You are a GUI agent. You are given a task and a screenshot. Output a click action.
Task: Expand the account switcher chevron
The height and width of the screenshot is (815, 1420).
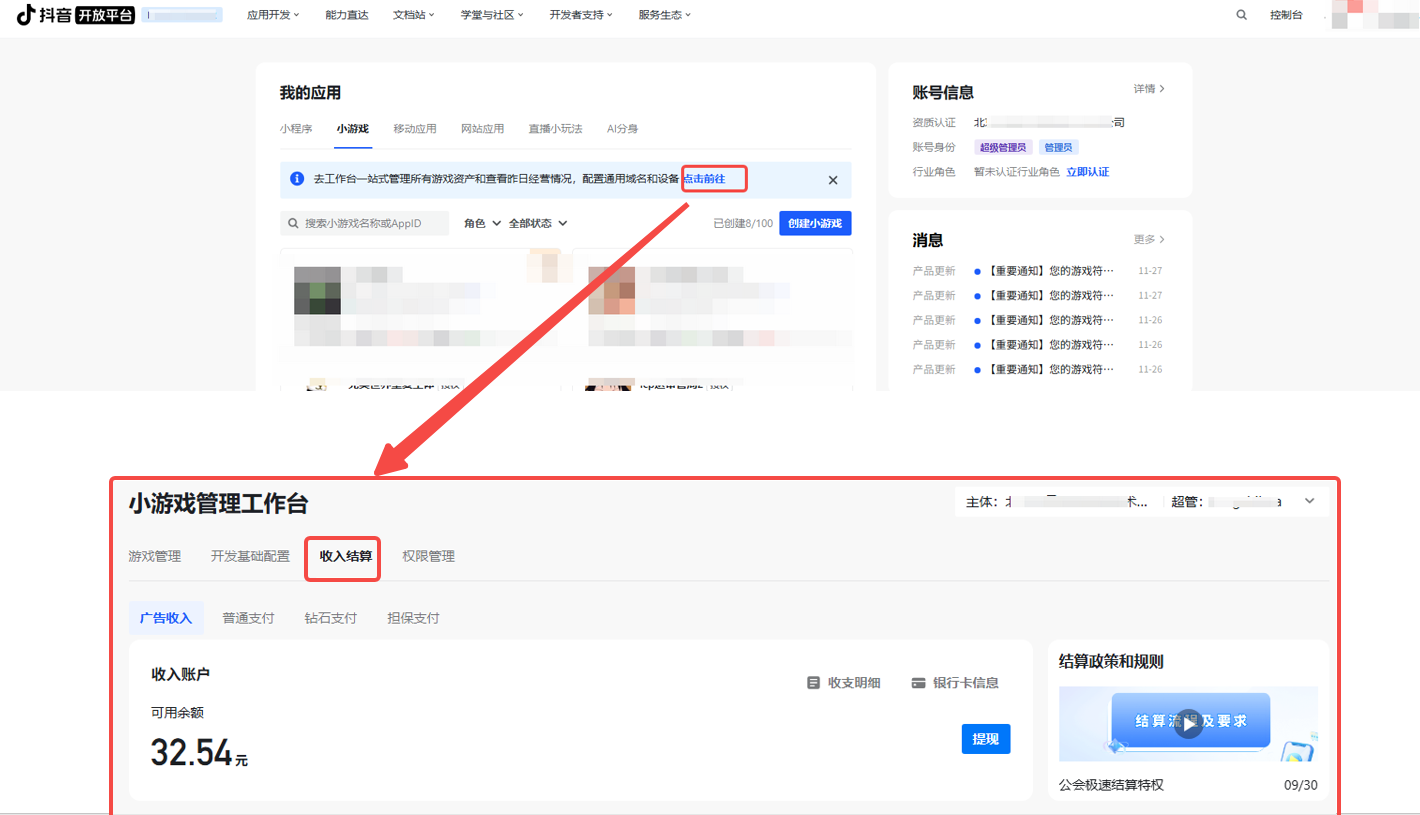(x=1310, y=502)
